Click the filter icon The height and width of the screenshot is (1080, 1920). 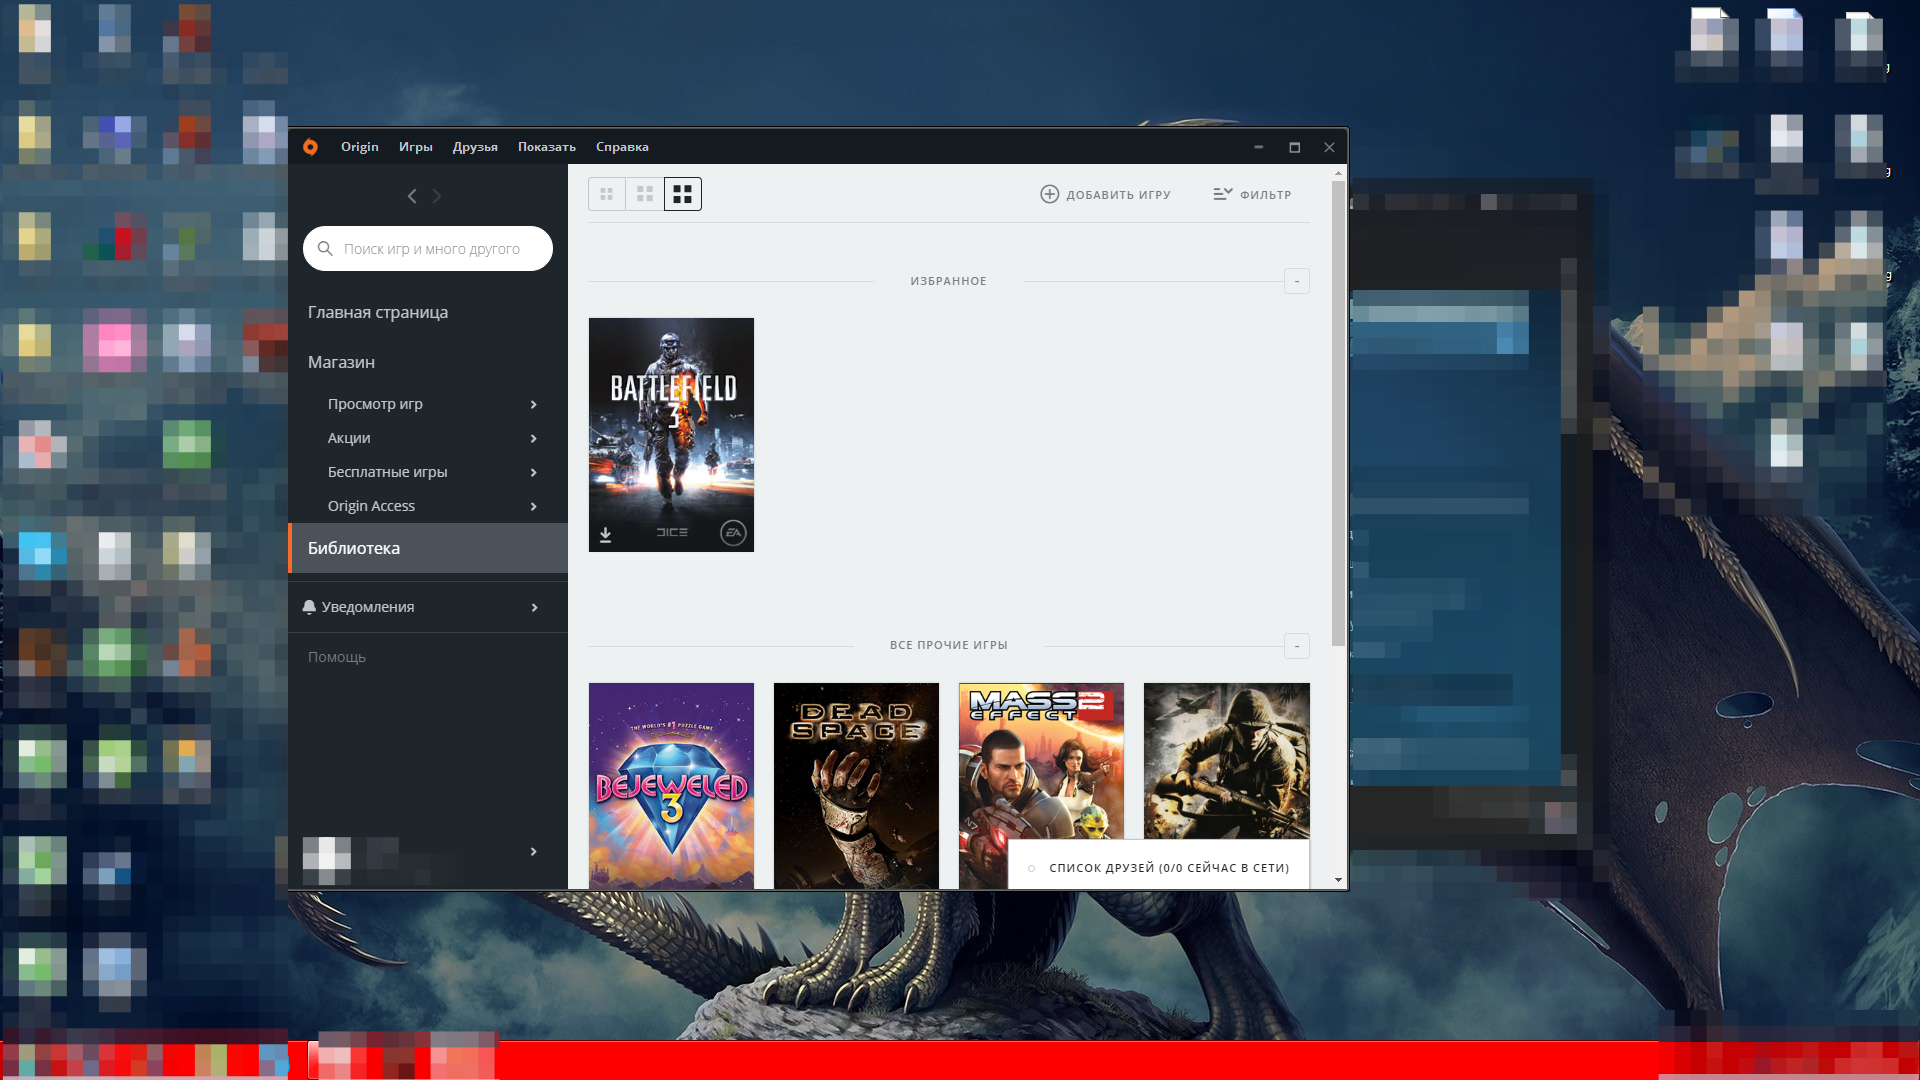[1223, 194]
